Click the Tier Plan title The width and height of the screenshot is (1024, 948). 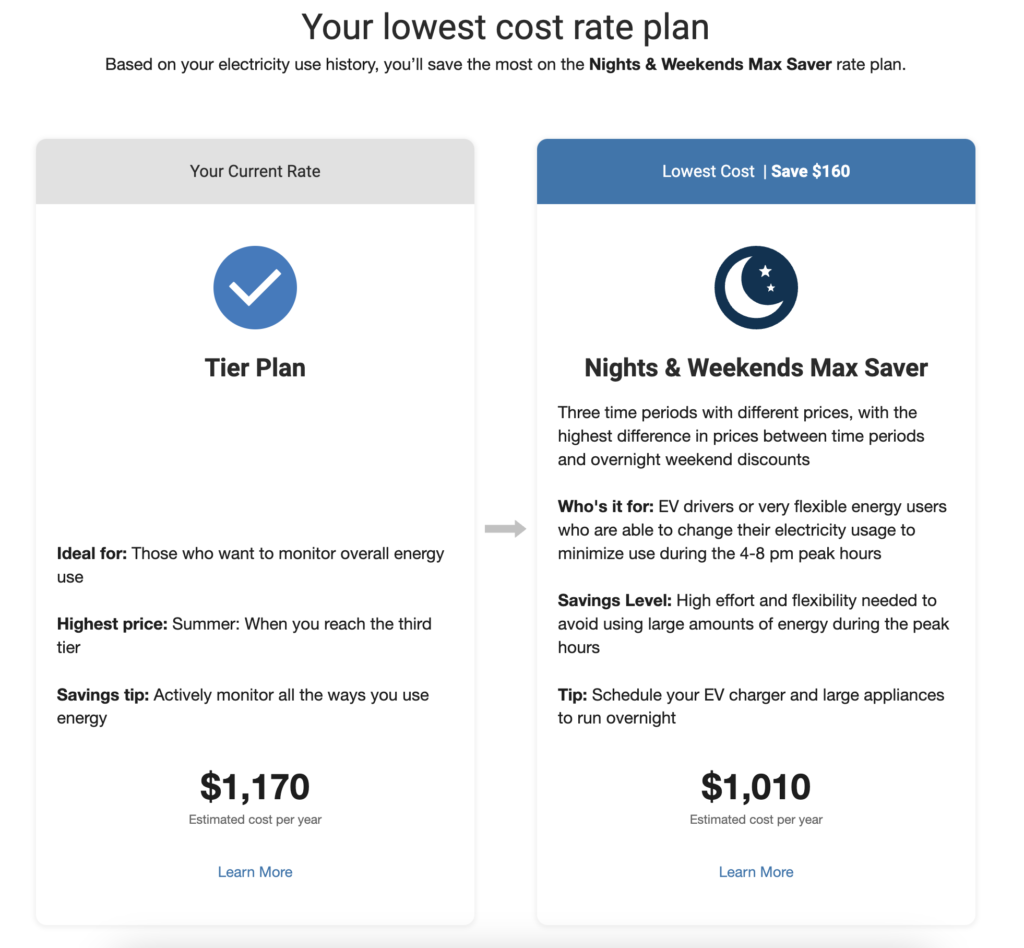(255, 368)
